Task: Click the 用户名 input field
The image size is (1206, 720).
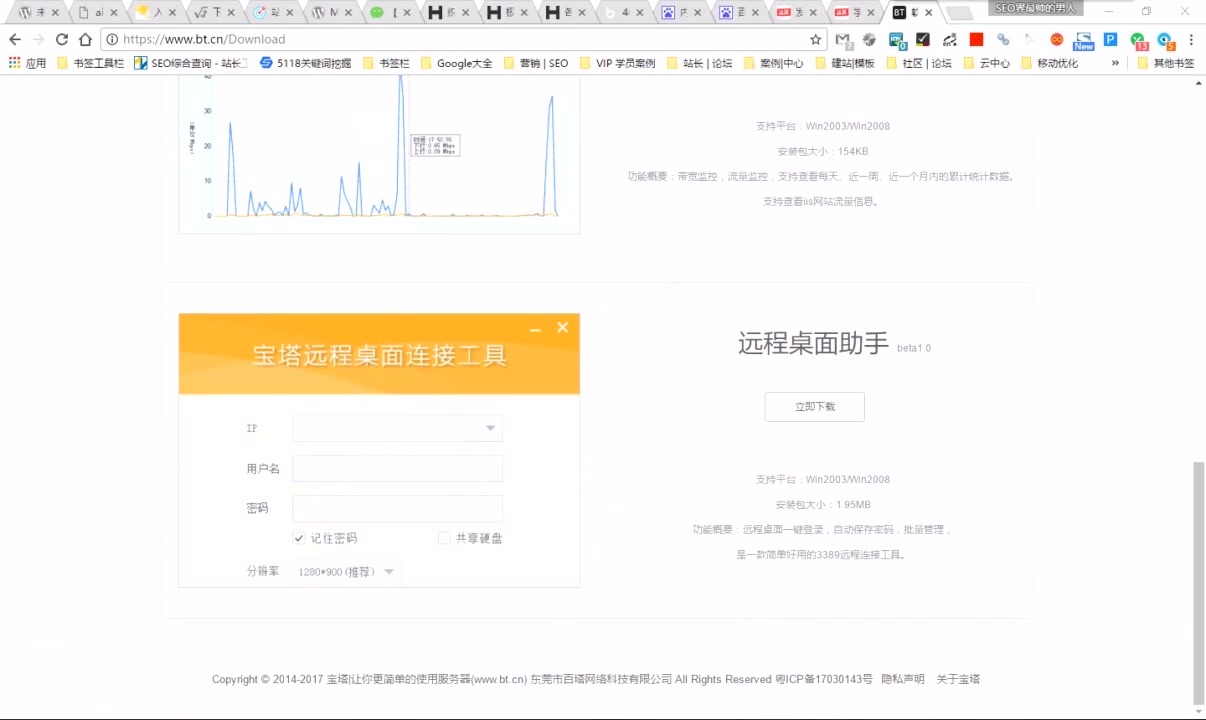Action: point(397,468)
